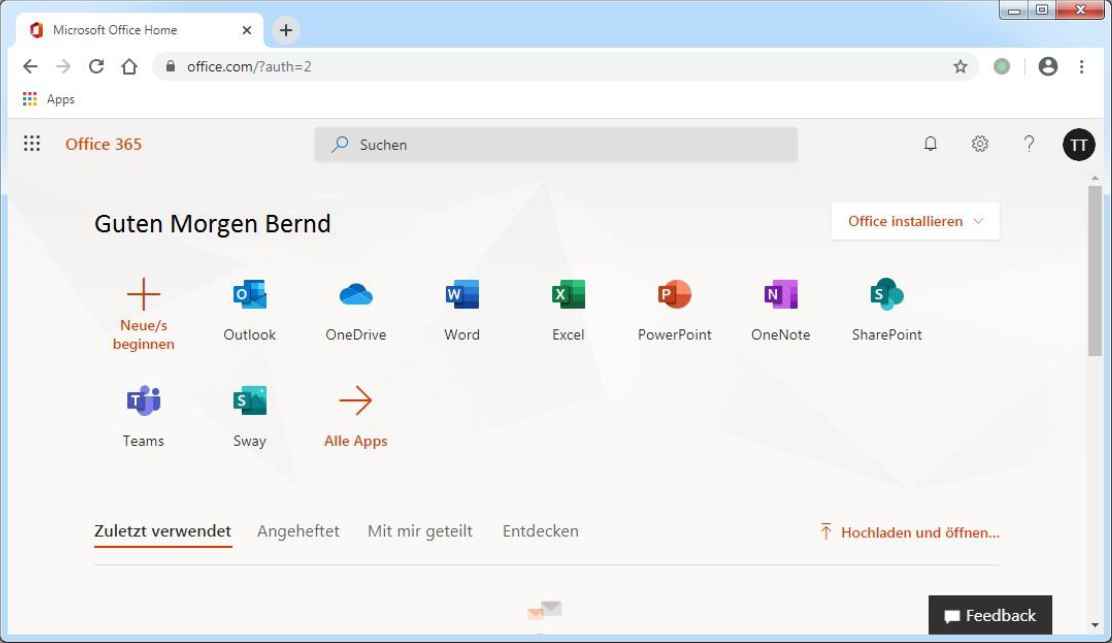Click the green extension icon
1112x643 pixels.
pyautogui.click(x=1001, y=67)
